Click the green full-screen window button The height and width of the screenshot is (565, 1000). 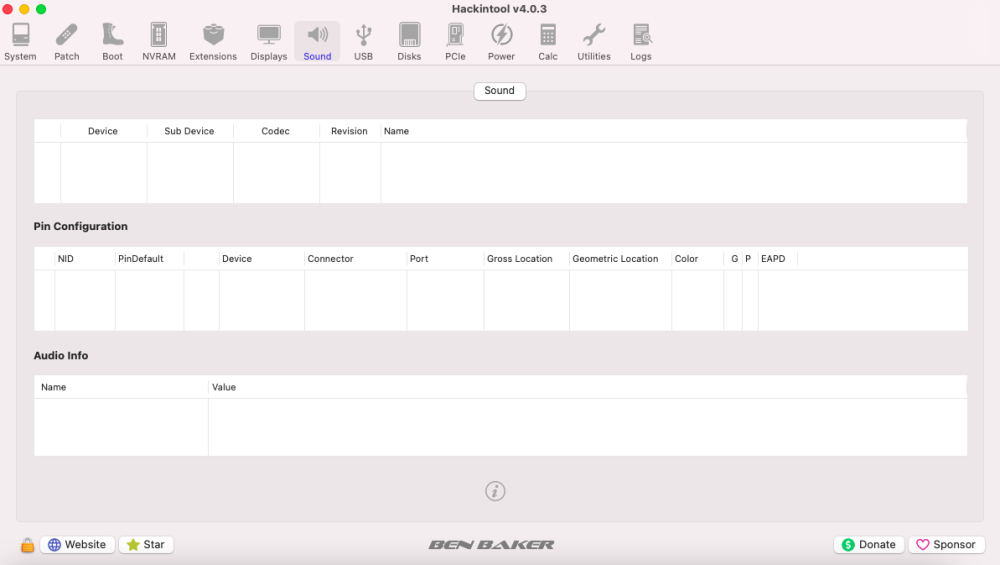[41, 9]
